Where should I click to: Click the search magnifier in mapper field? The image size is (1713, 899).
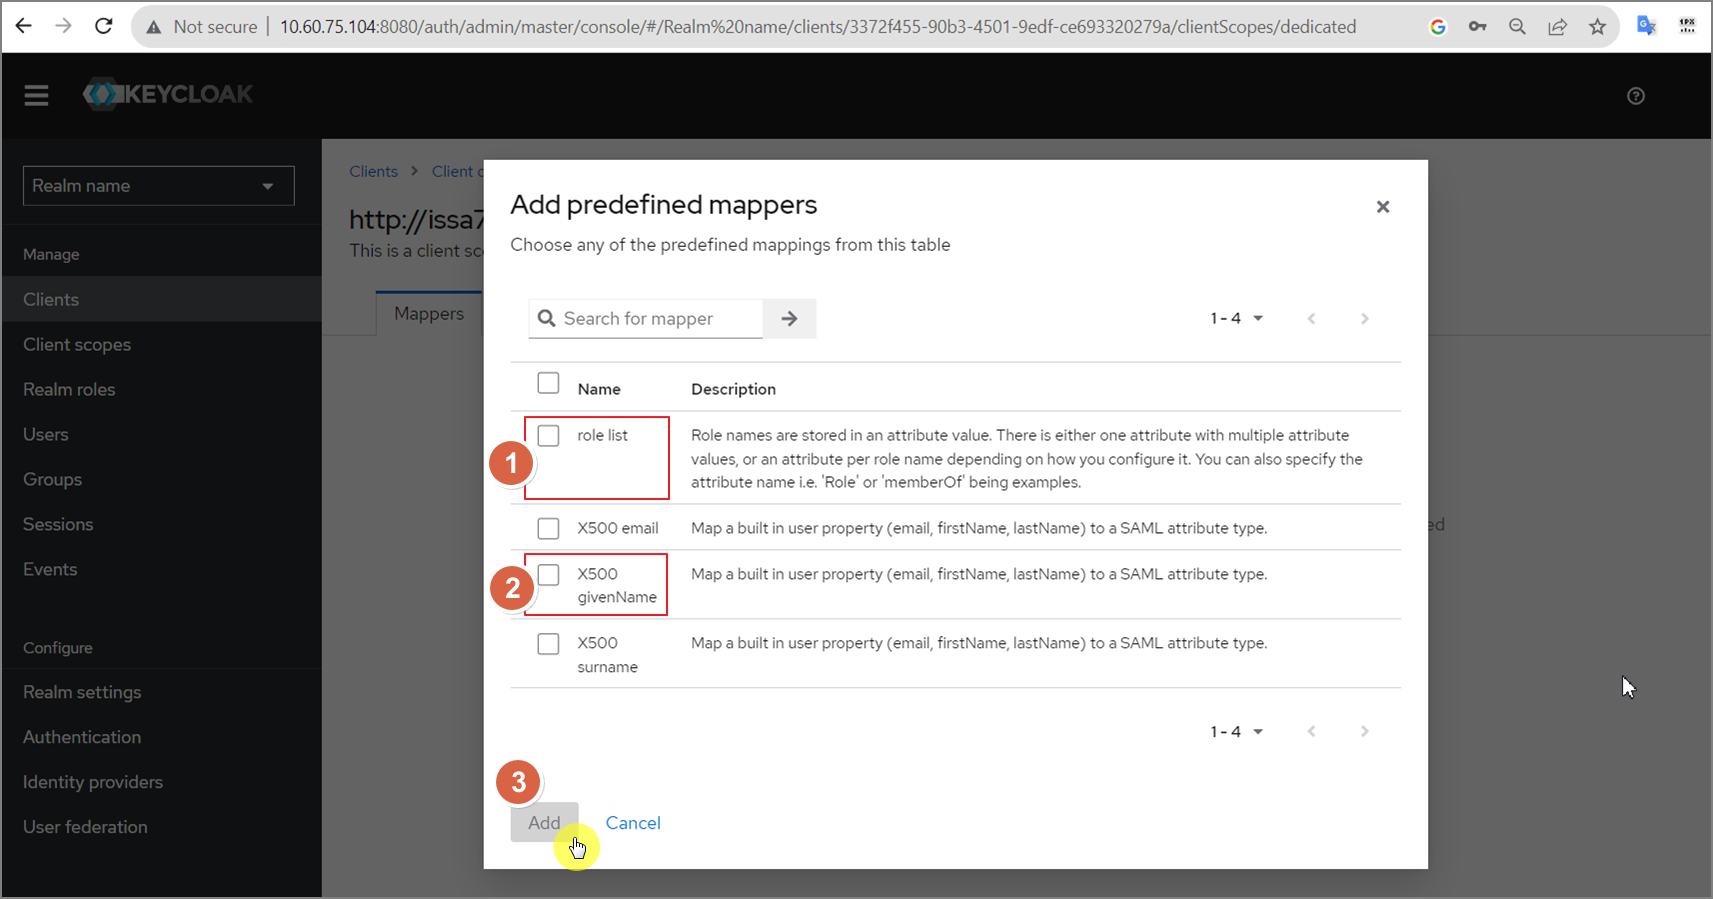(x=546, y=318)
